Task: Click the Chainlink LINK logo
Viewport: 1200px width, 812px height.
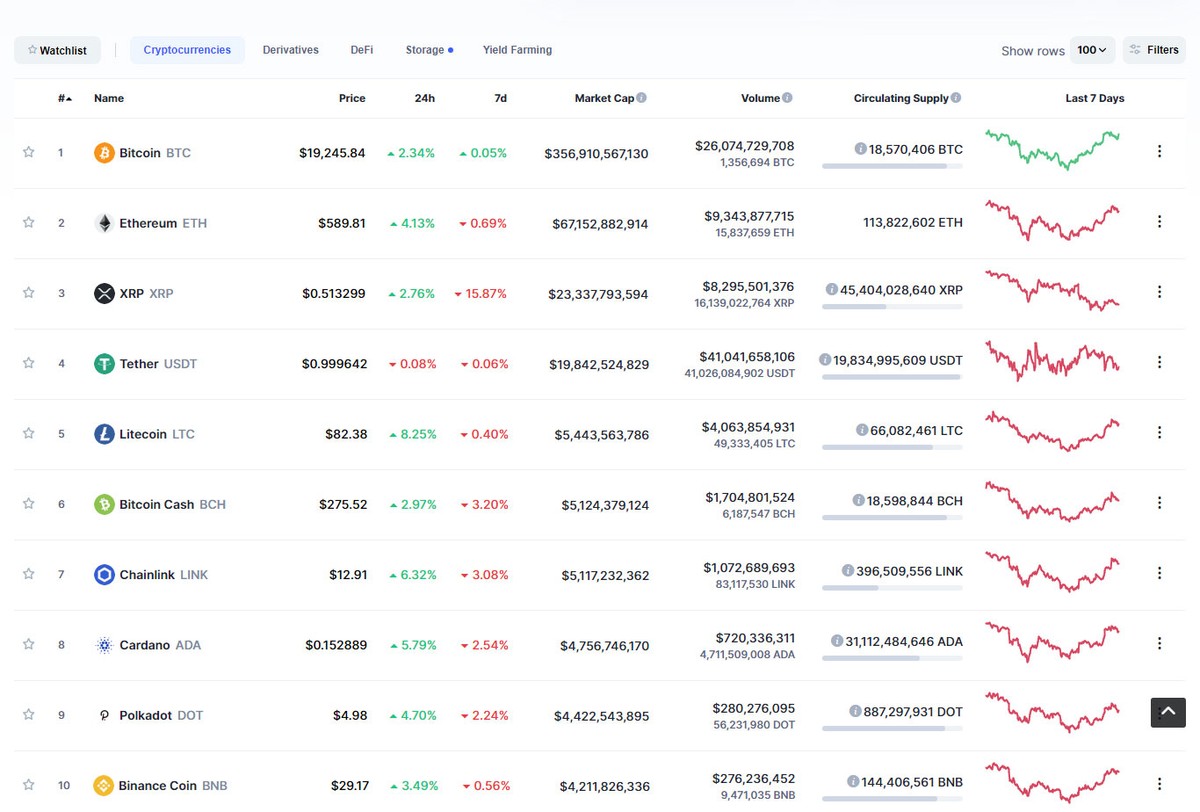Action: 103,574
